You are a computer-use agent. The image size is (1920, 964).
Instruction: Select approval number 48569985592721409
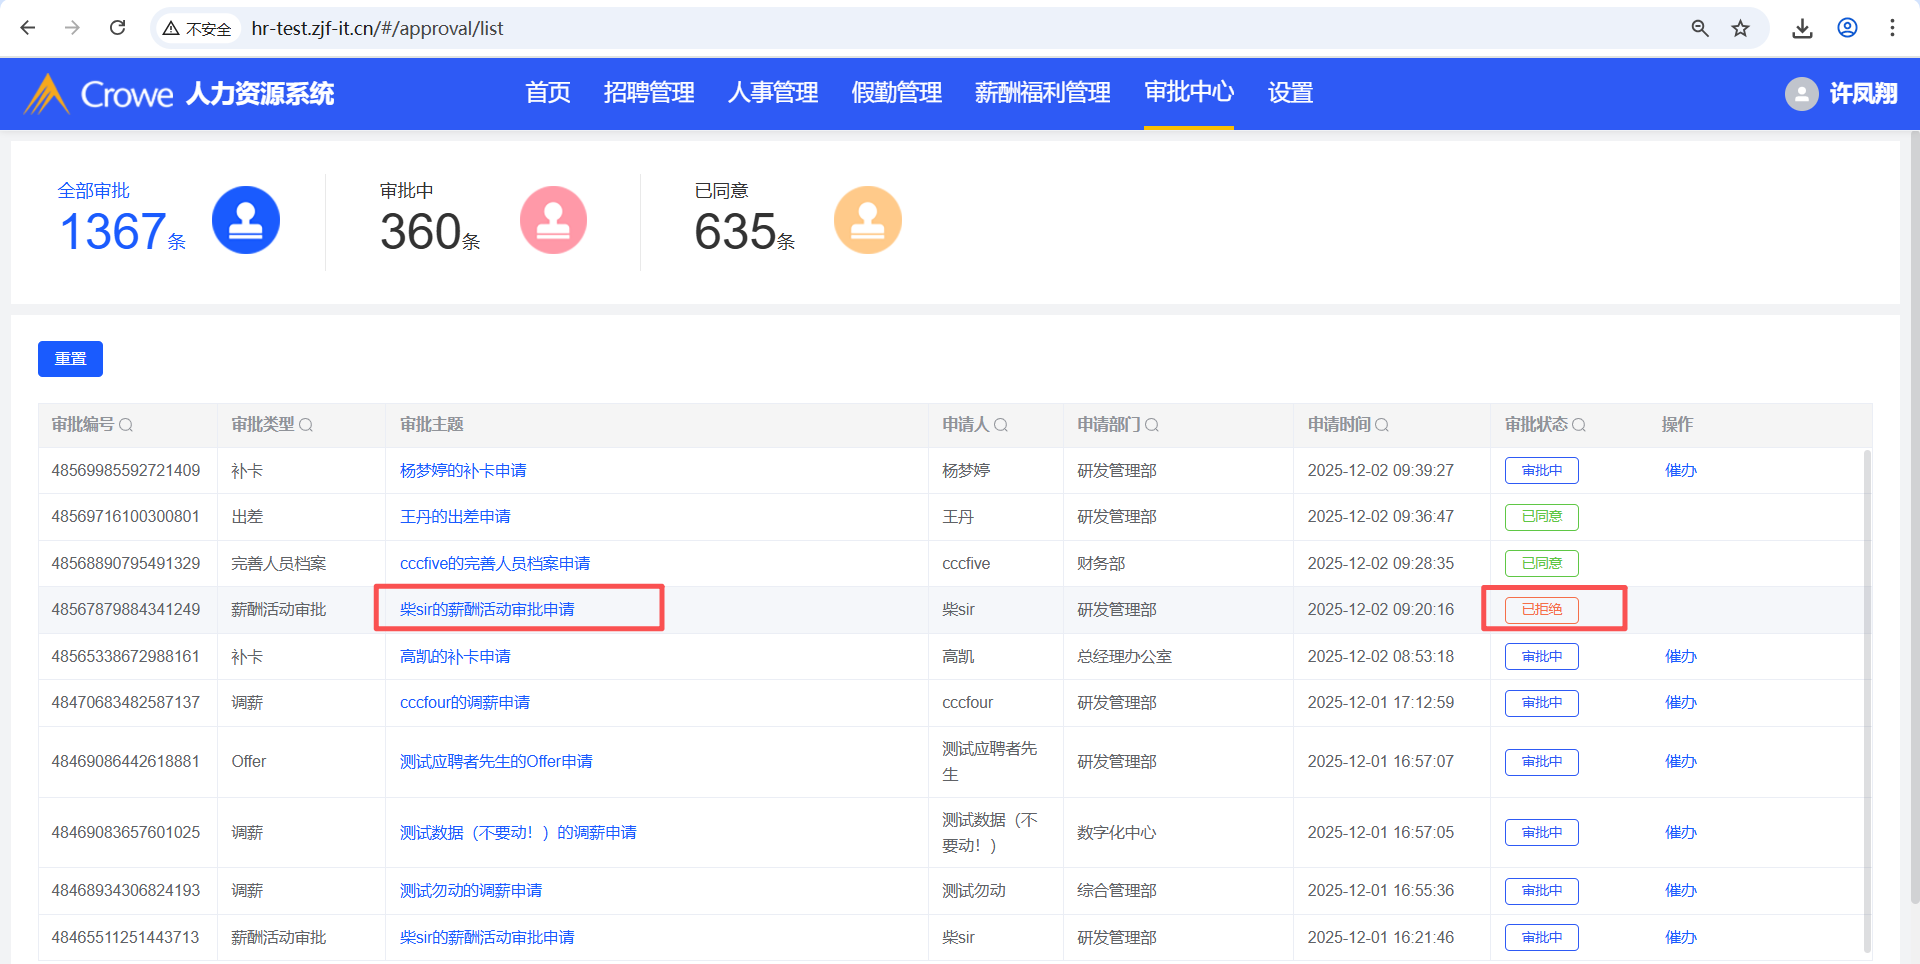126,471
